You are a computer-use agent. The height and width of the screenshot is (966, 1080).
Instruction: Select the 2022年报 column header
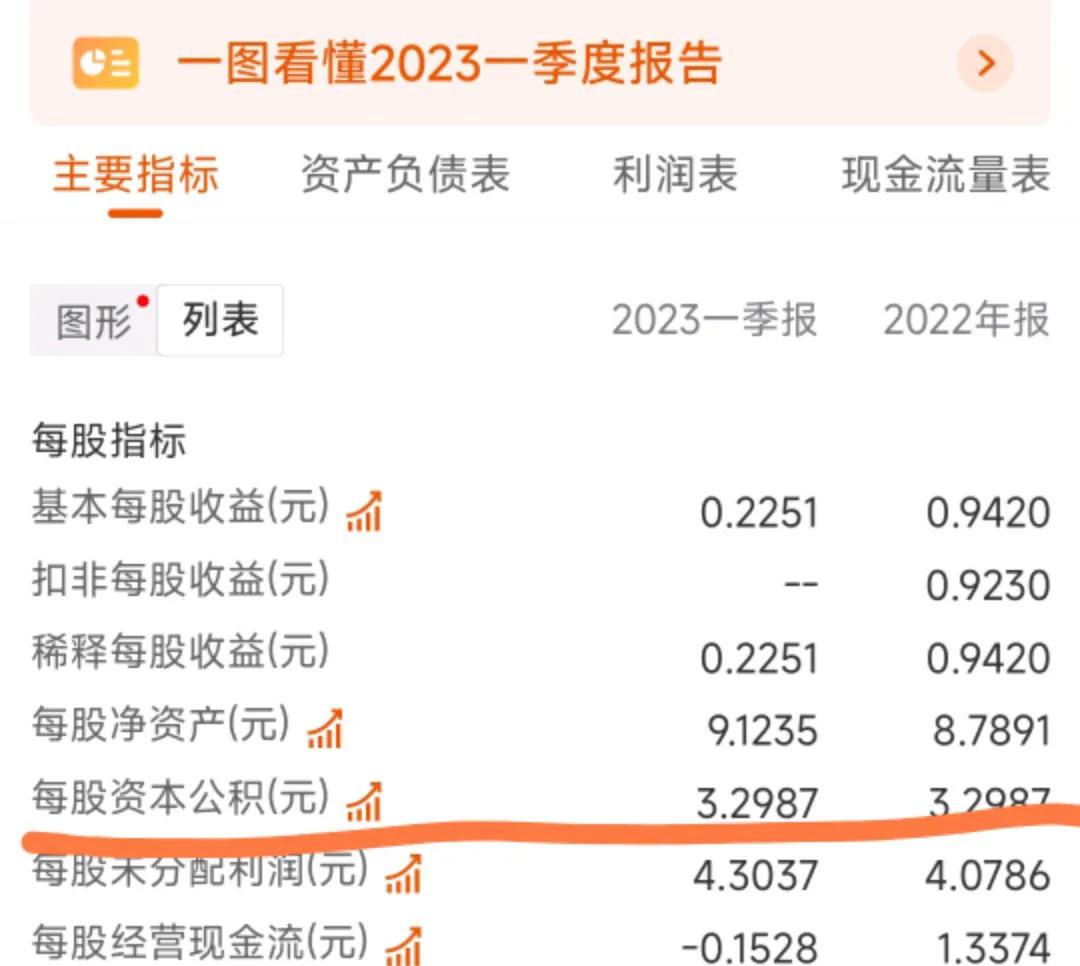[963, 320]
